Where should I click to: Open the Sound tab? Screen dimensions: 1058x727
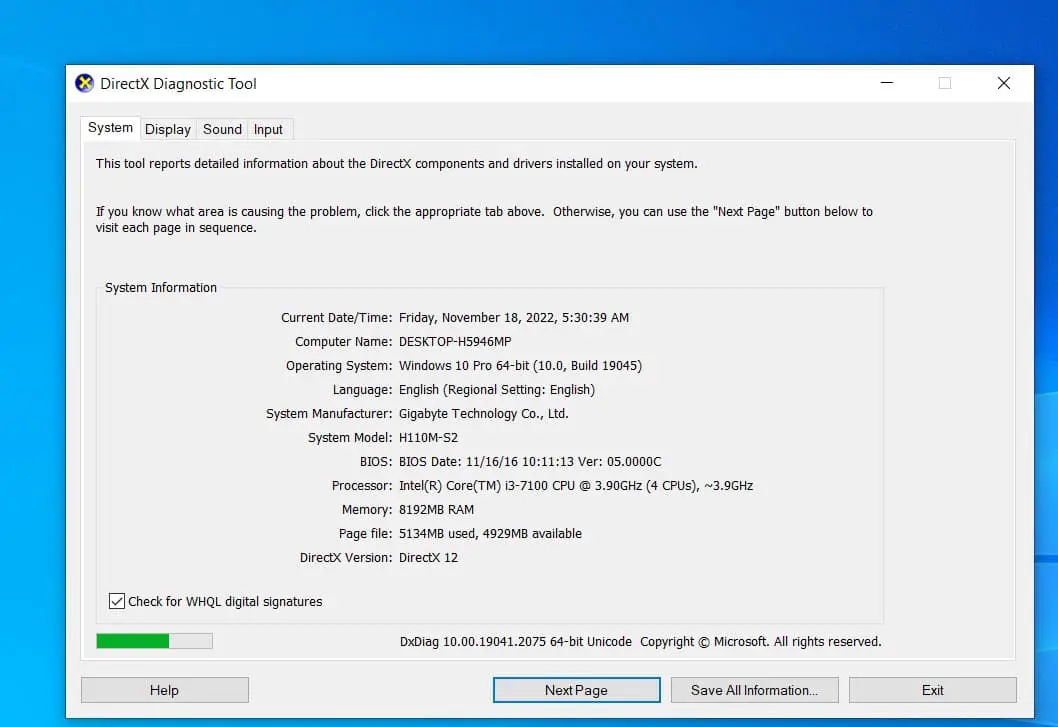[222, 129]
